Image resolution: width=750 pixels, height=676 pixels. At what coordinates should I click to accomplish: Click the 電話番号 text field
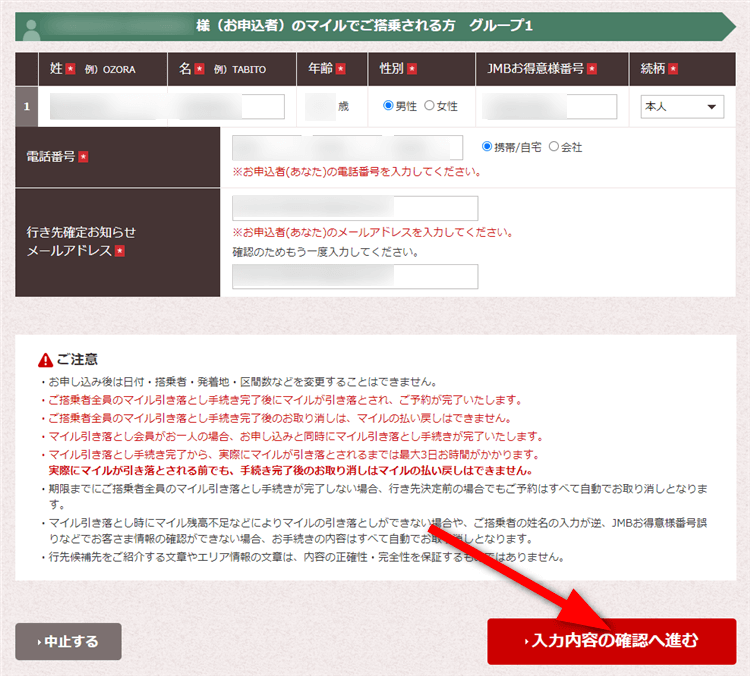click(347, 148)
